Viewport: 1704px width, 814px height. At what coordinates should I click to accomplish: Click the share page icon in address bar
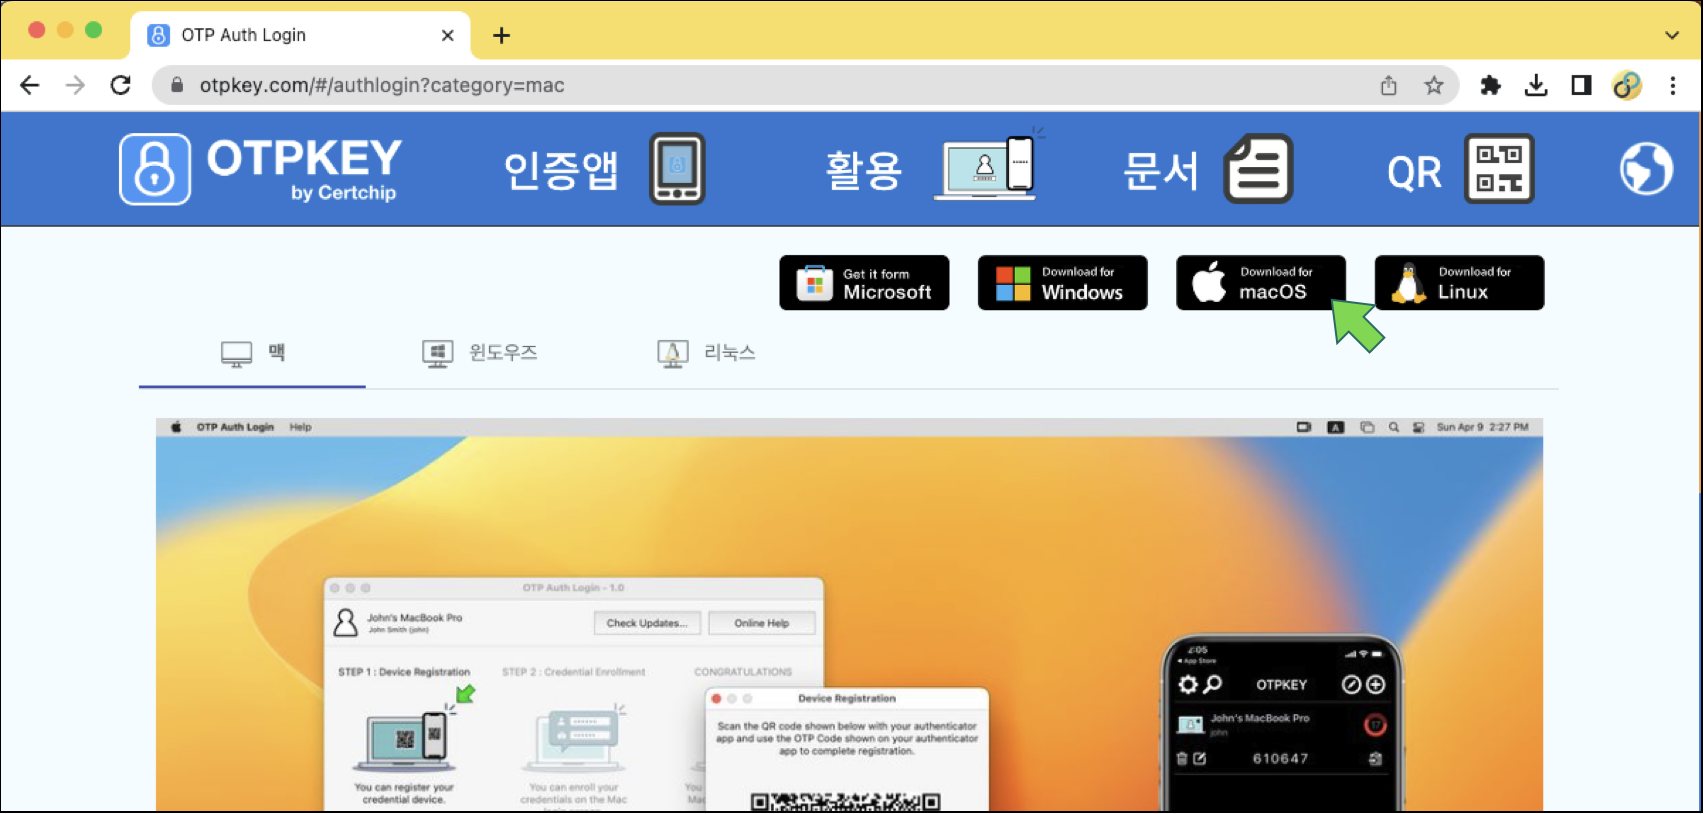click(x=1389, y=86)
